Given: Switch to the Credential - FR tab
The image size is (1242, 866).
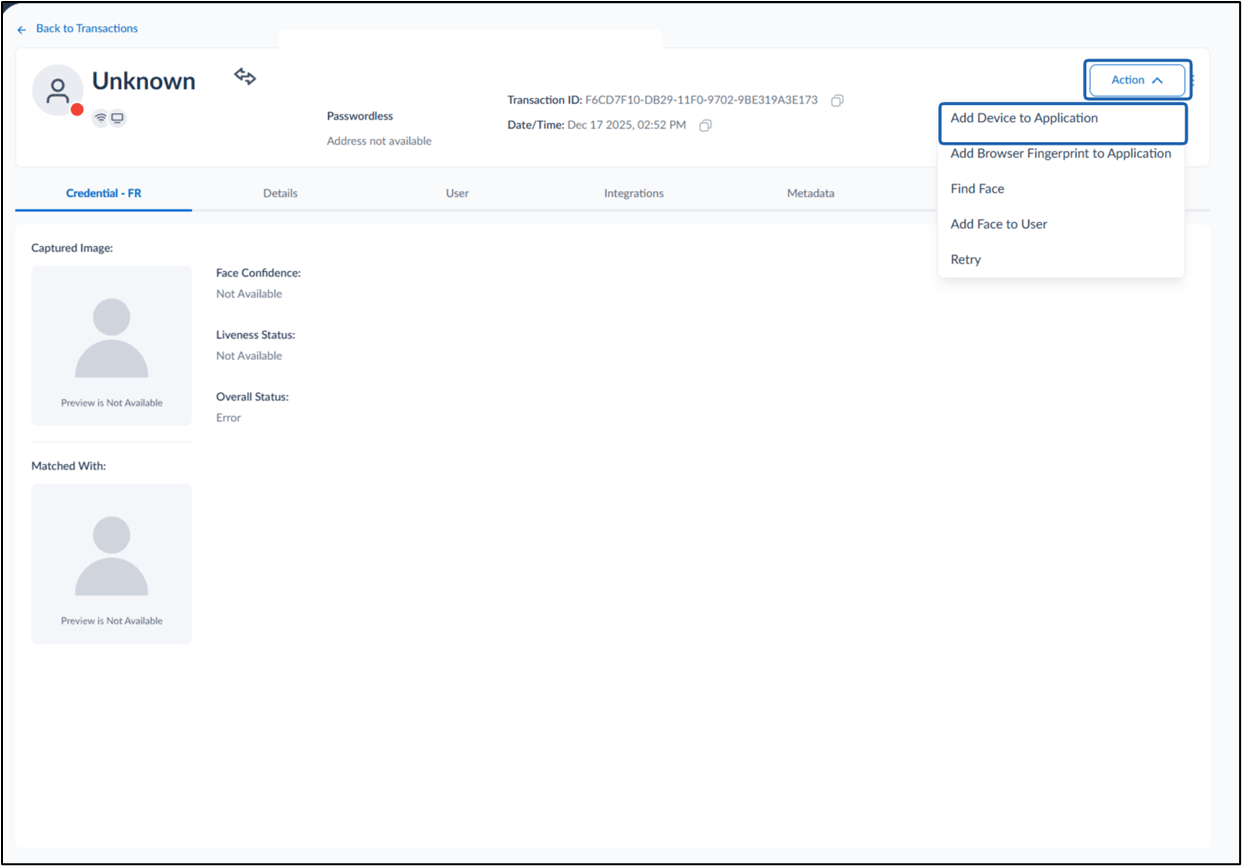Looking at the screenshot, I should click(104, 193).
